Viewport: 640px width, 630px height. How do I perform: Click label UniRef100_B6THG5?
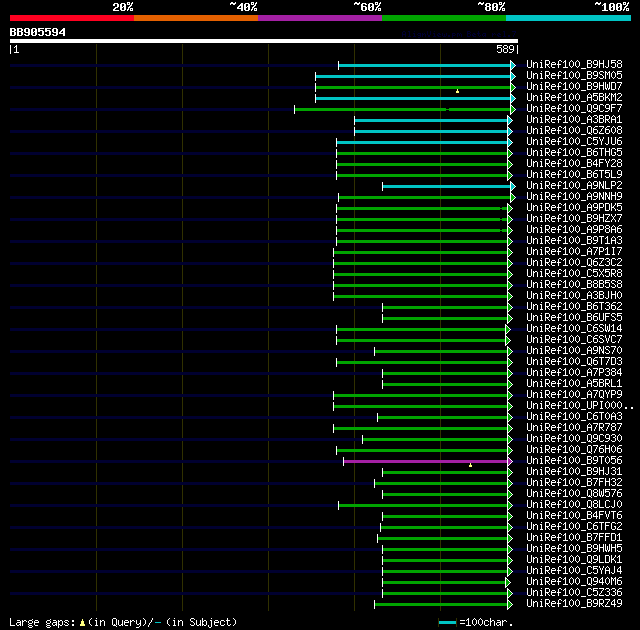coord(574,153)
